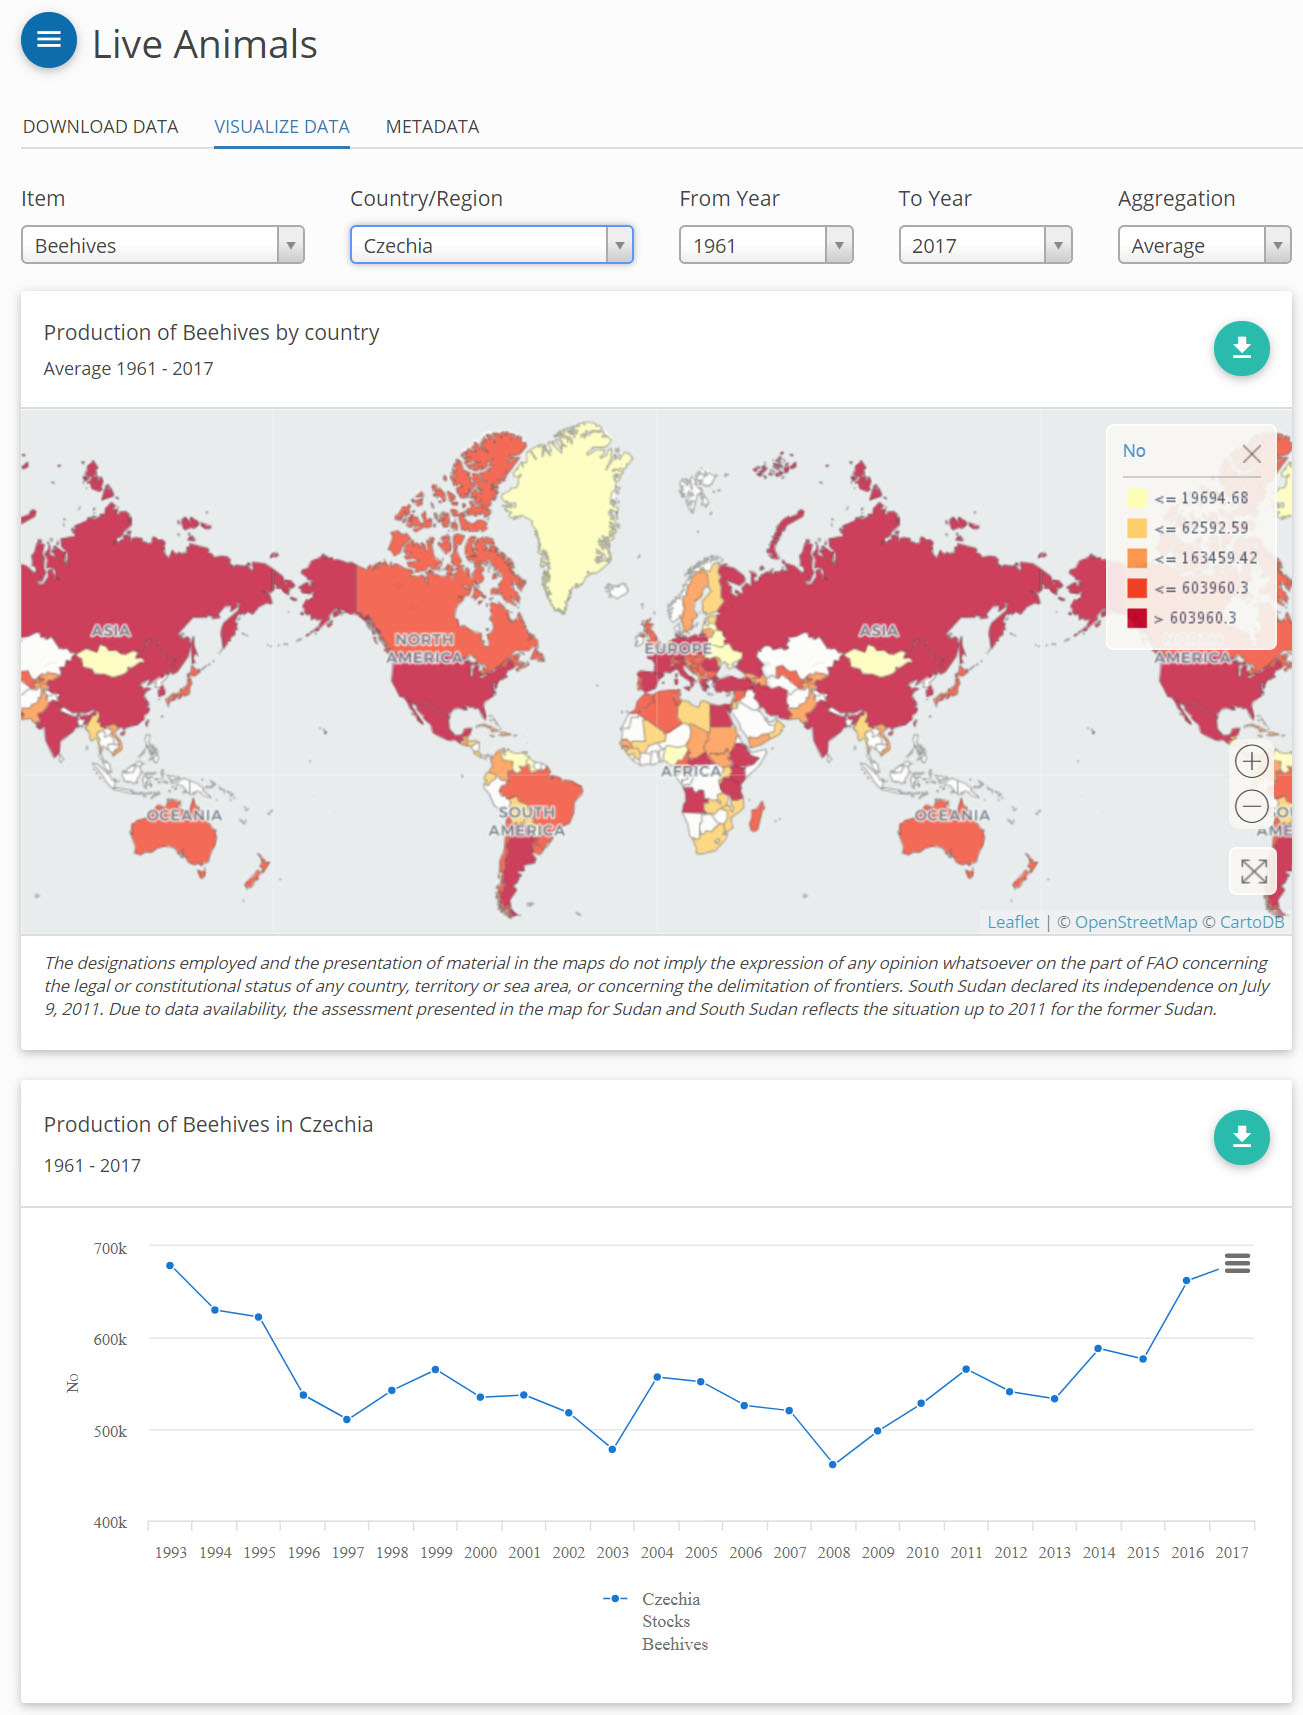Download the beehives map data
1303x1715 pixels.
1241,348
